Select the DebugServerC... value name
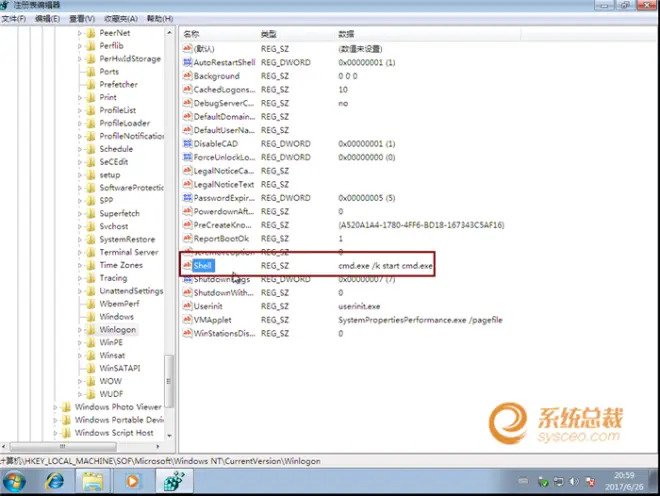This screenshot has height=496, width=660. coord(224,103)
